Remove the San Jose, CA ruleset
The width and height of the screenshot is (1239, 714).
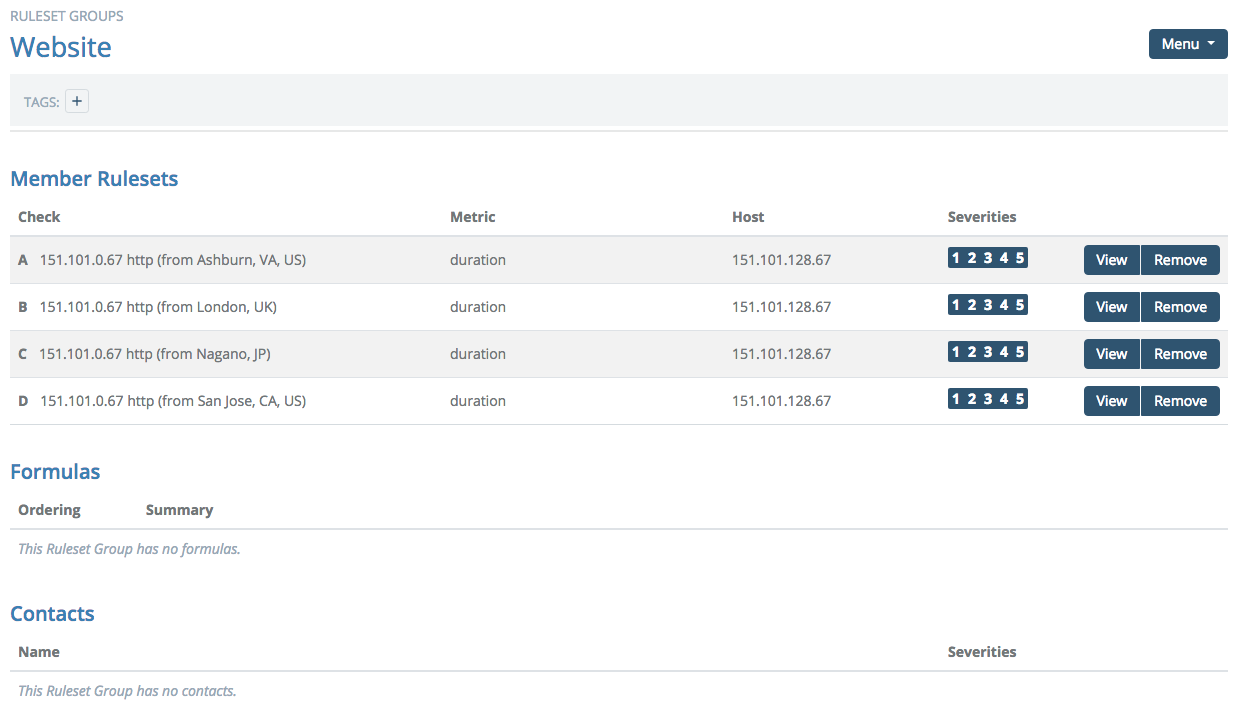click(x=1180, y=400)
